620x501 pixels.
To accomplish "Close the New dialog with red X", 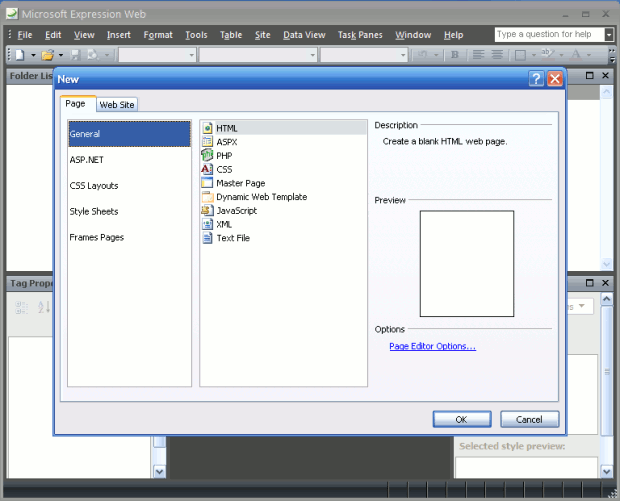I will pyautogui.click(x=555, y=79).
